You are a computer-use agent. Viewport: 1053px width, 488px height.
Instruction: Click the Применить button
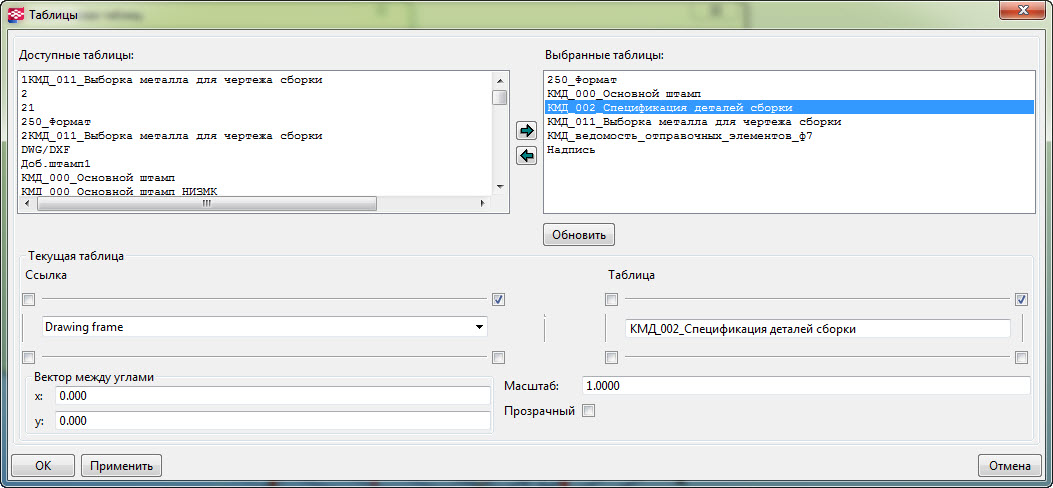tap(121, 465)
